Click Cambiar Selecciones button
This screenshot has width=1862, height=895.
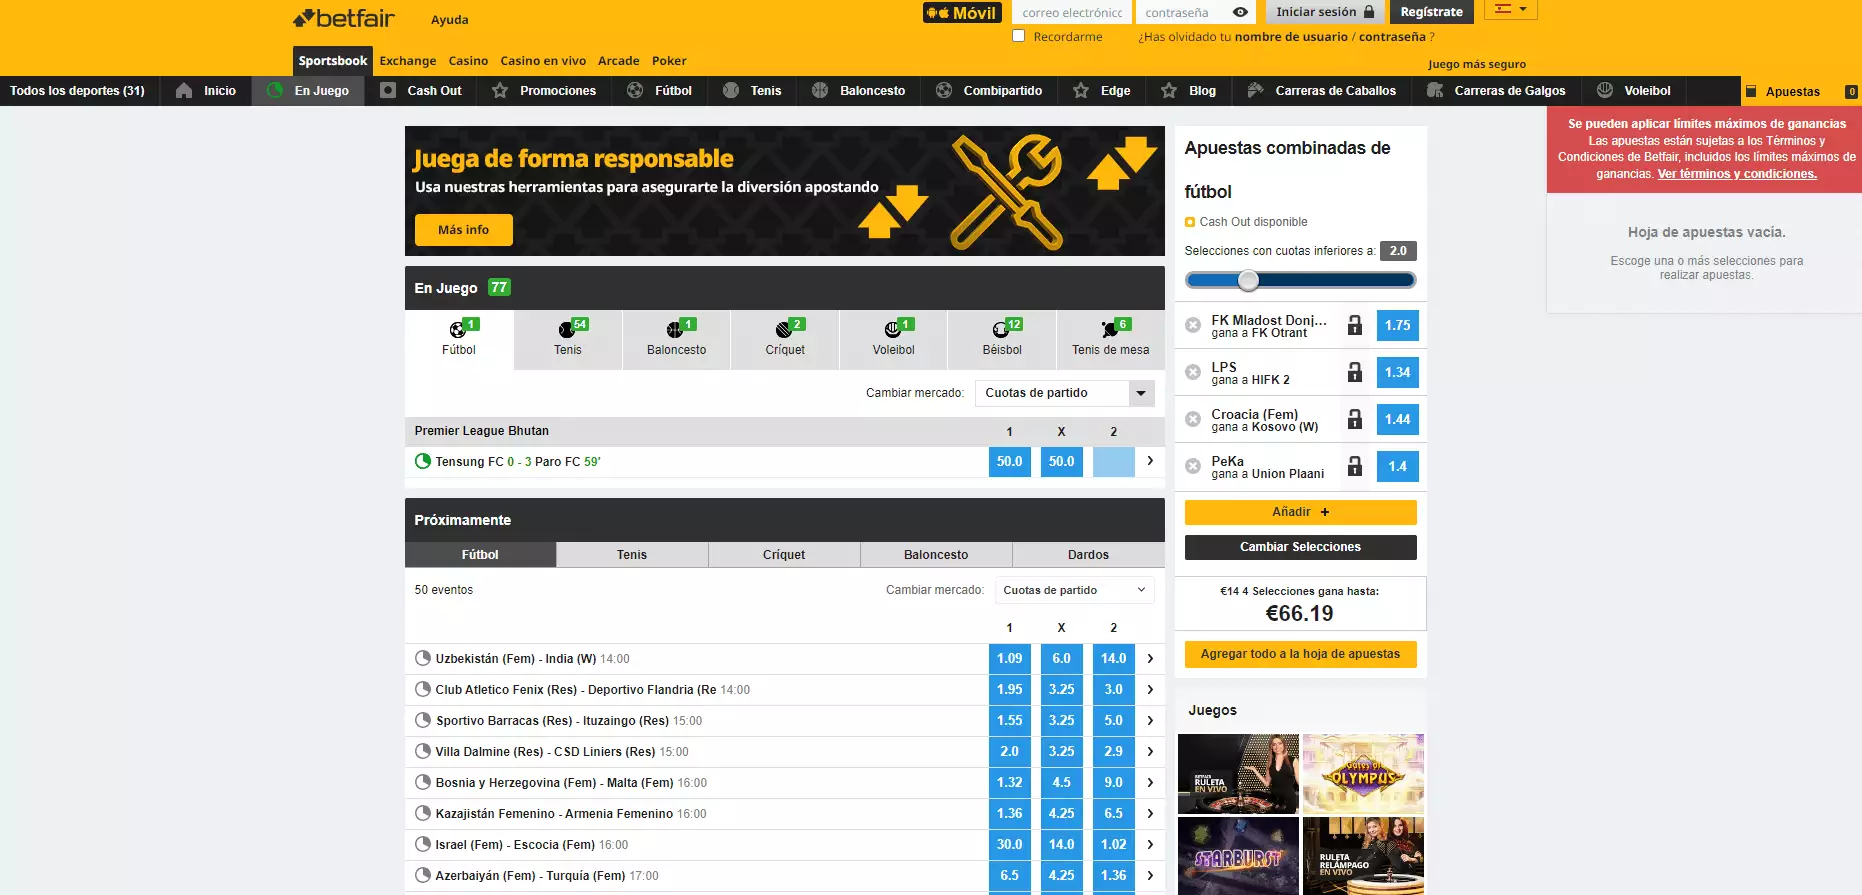pos(1301,547)
